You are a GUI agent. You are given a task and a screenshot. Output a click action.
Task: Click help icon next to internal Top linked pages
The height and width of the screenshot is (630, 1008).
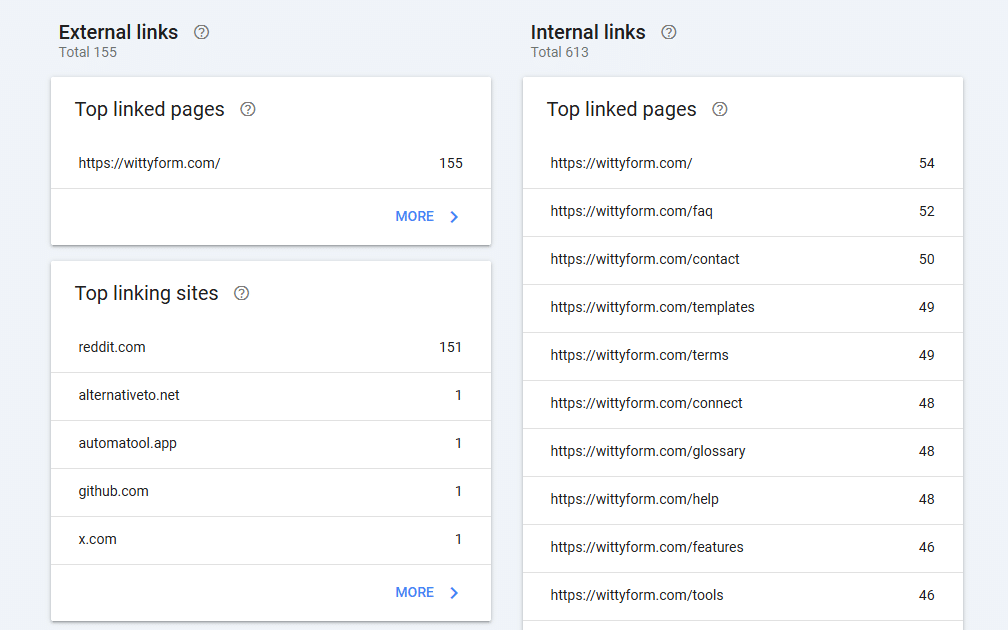(x=719, y=109)
